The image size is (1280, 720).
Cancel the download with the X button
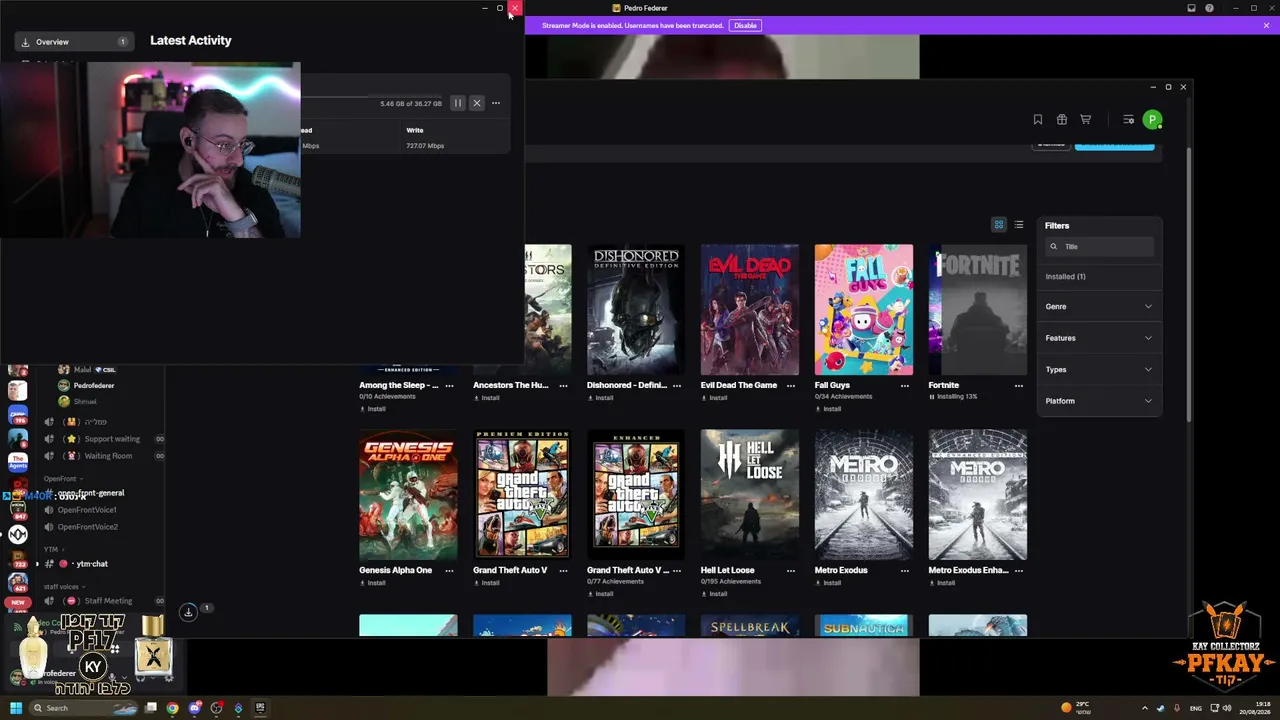477,103
